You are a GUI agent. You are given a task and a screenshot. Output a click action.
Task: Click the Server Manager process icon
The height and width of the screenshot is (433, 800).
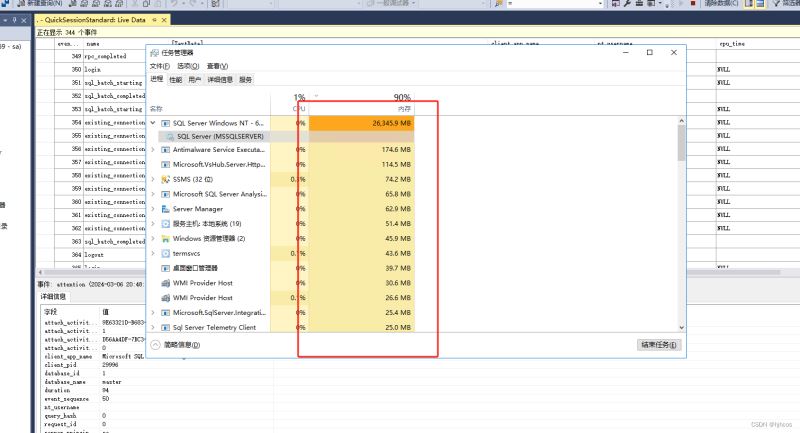[165, 209]
